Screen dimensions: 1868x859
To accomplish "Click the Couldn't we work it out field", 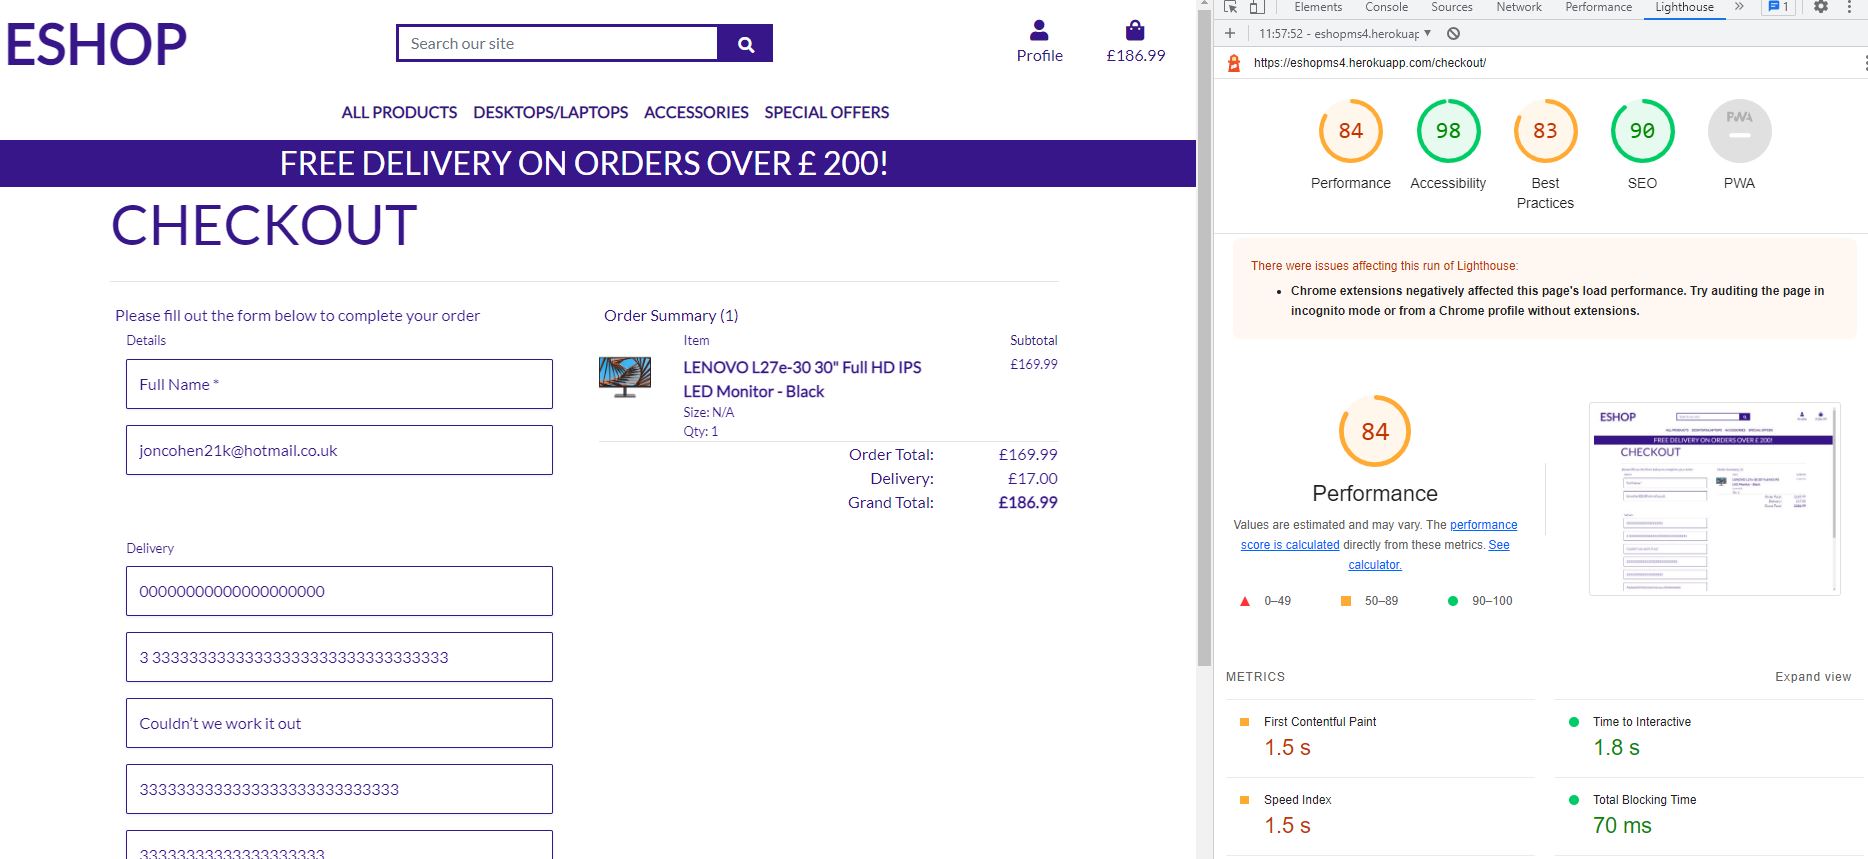I will [339, 723].
